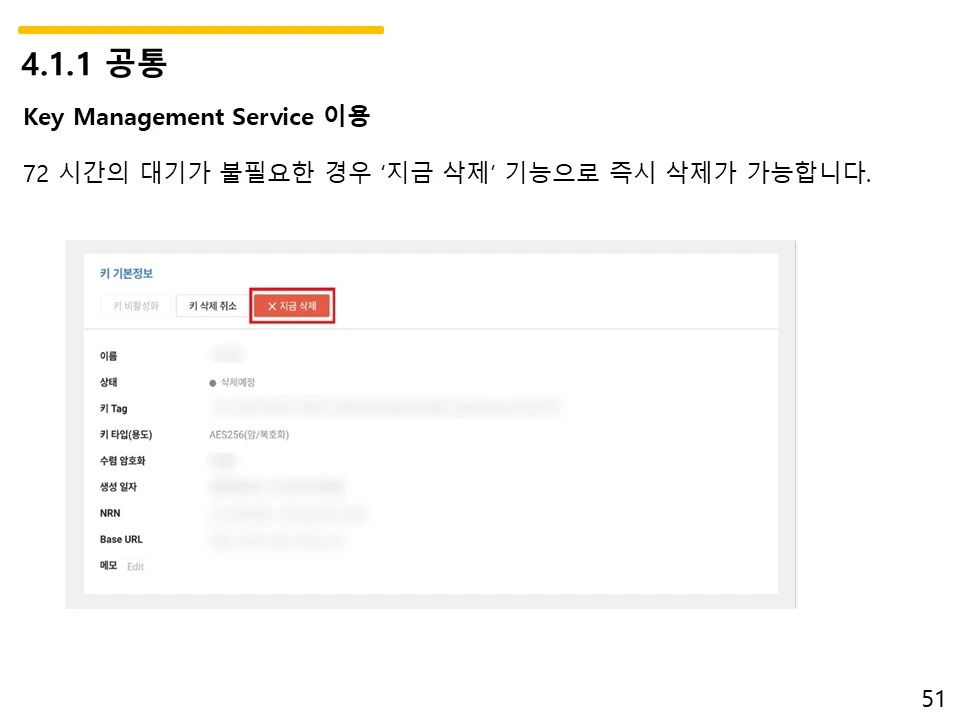Viewport: 960px width, 720px height.
Task: Click the slide title 4.1.1 공통
Action: click(96, 63)
